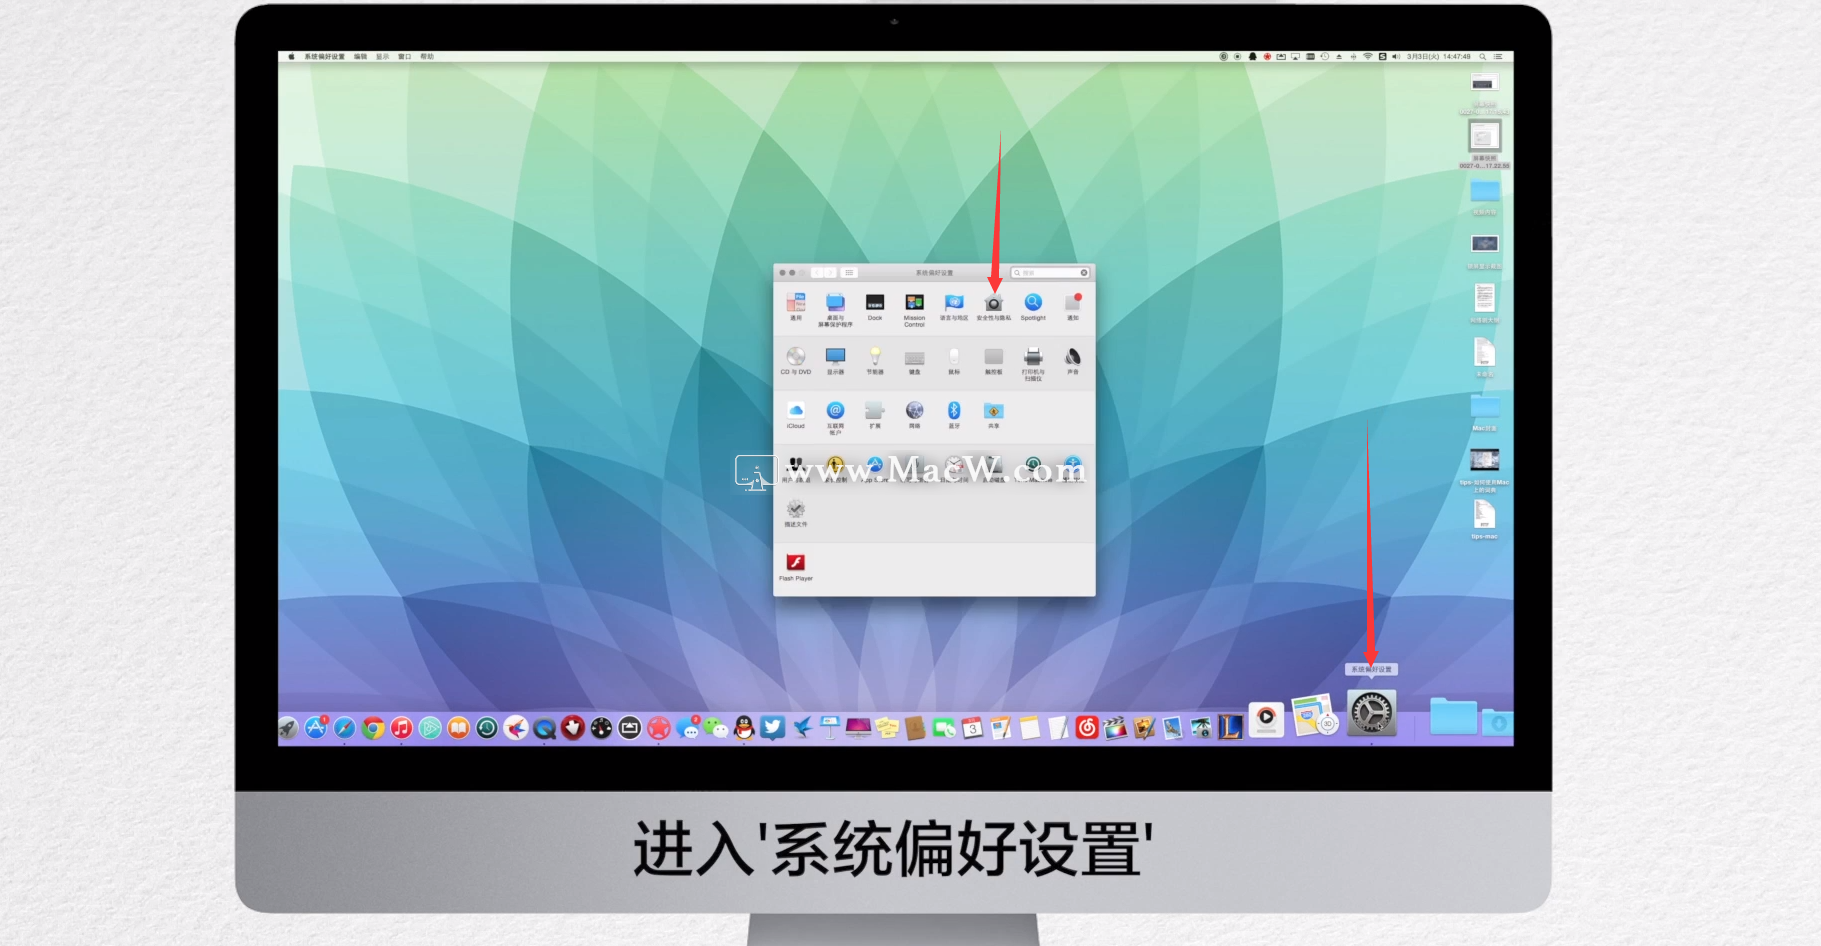Open 触控板 (Trackpad) preference pane

click(x=994, y=360)
